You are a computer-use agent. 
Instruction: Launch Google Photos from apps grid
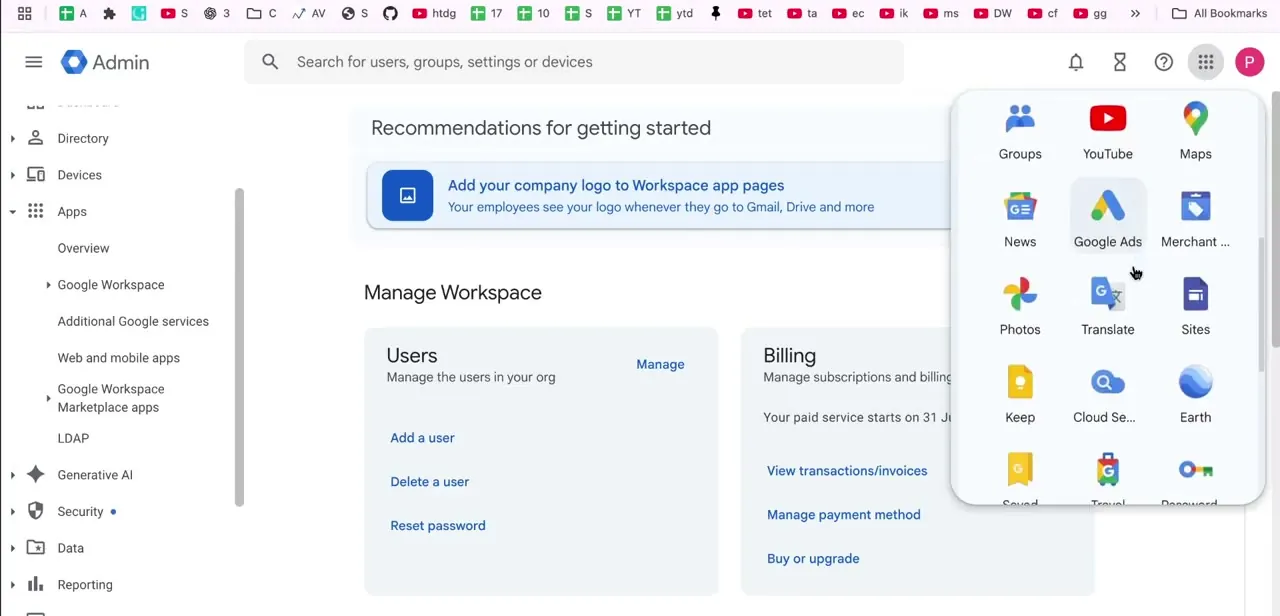point(1019,308)
